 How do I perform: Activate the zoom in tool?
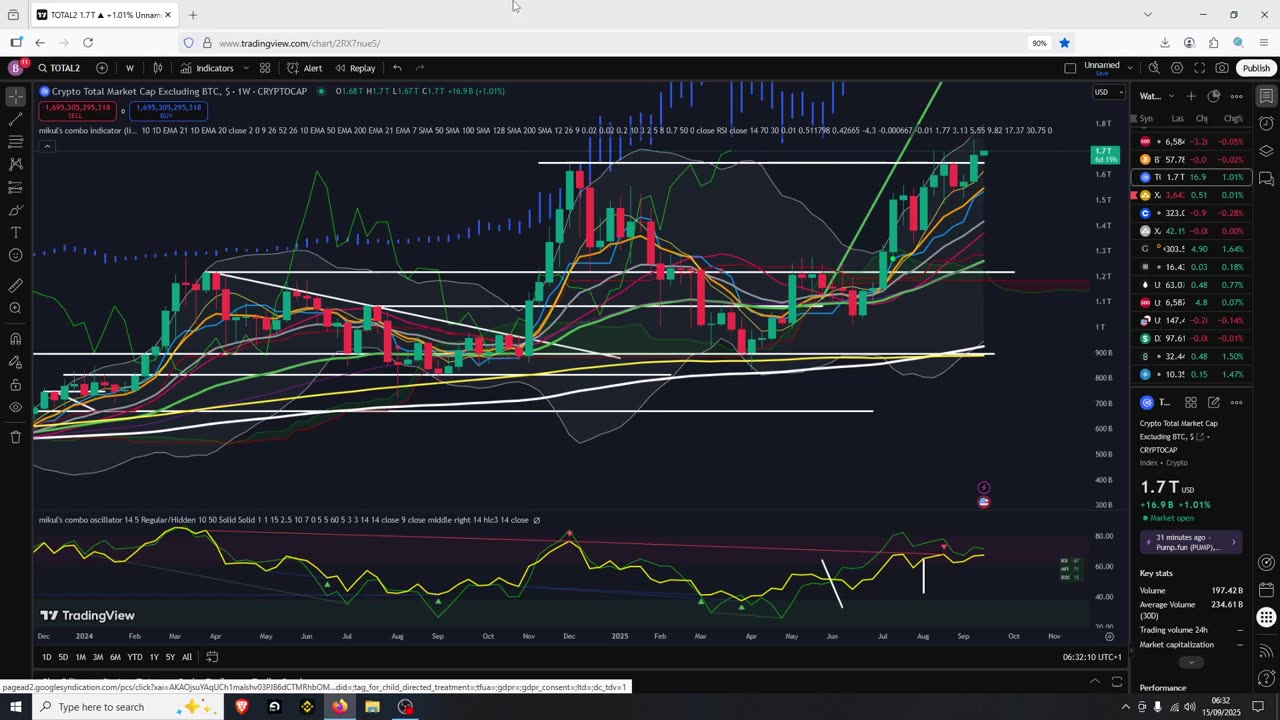(x=15, y=308)
